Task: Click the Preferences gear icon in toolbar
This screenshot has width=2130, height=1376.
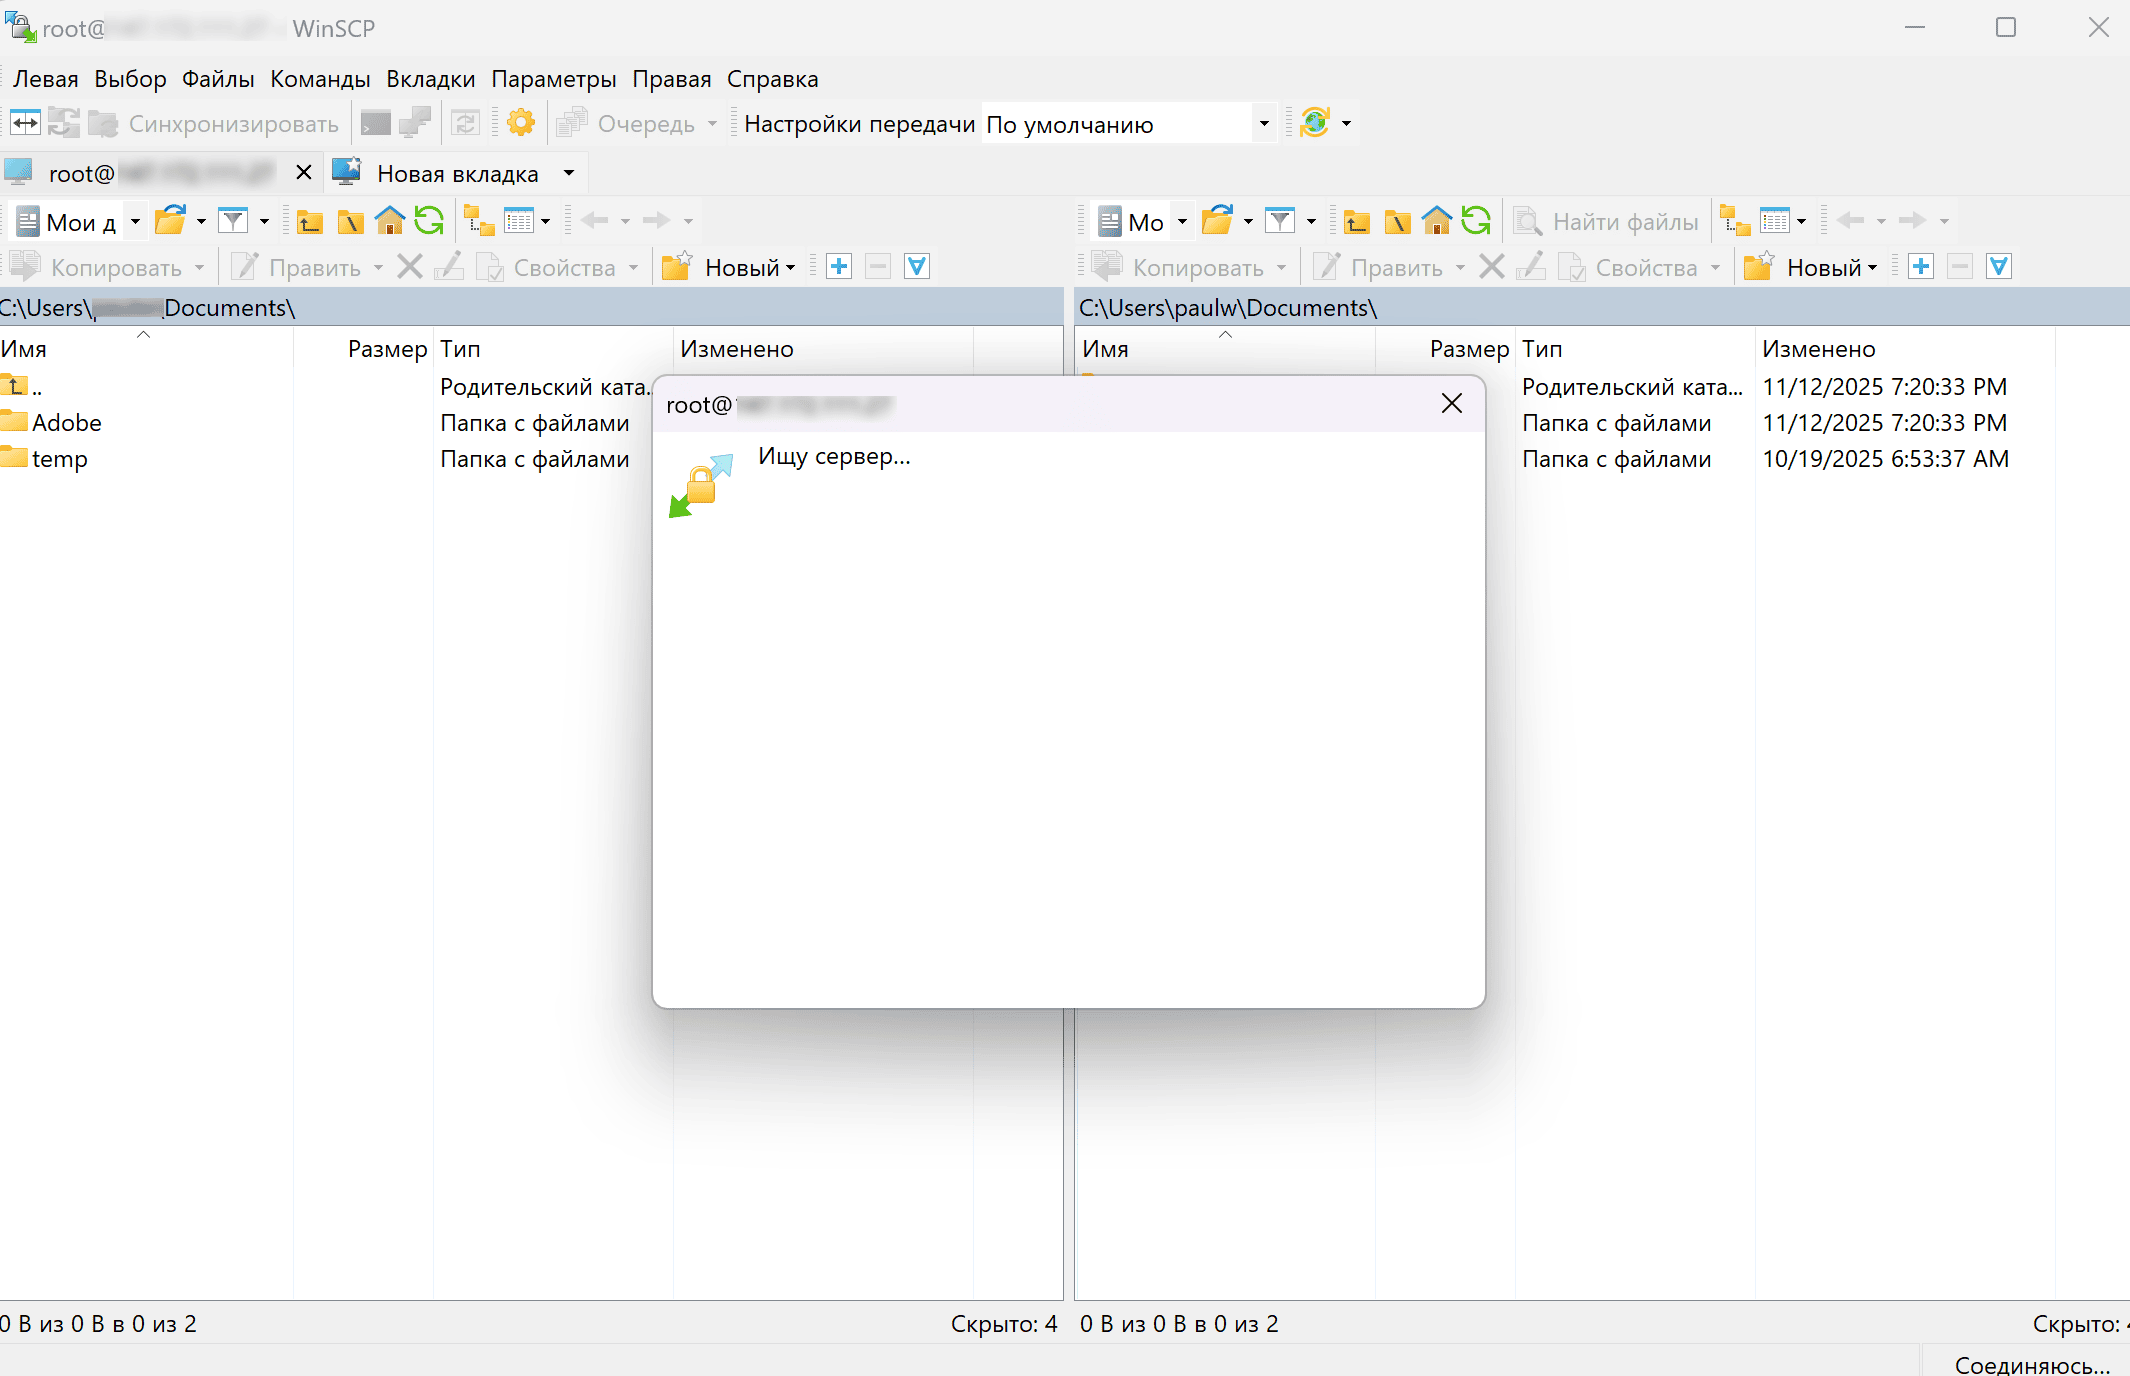Action: pyautogui.click(x=520, y=123)
